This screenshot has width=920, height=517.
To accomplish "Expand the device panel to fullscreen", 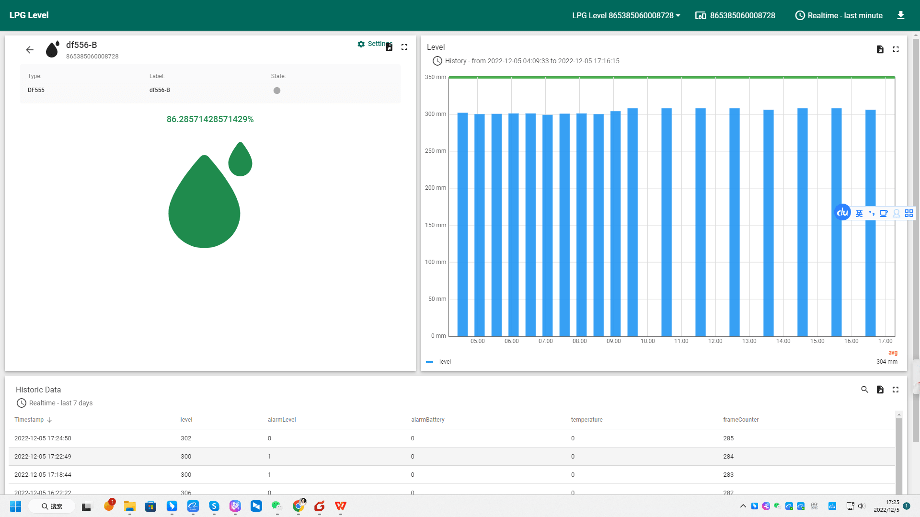I will (404, 47).
